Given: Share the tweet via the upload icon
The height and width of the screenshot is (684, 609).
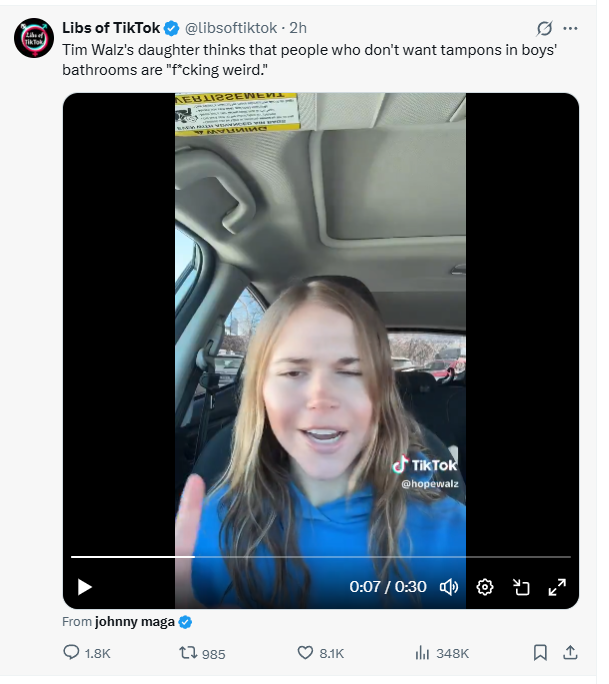Looking at the screenshot, I should click(x=570, y=653).
